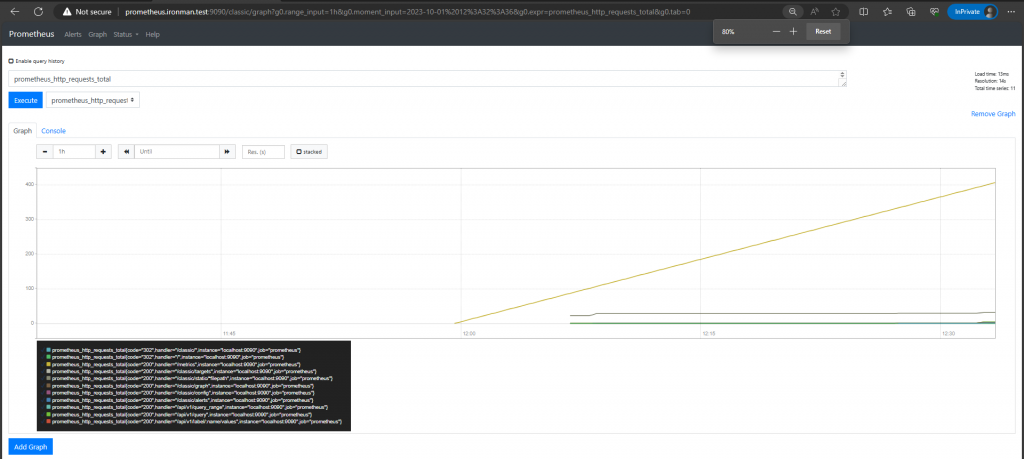Click the resolution Res. (s) input
Screen dimensions: 1024x459
263,151
